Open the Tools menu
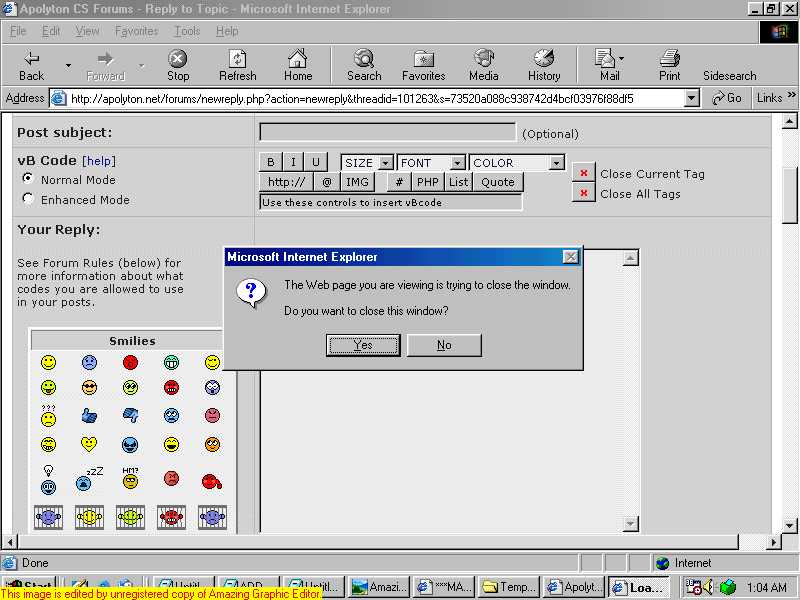This screenshot has height=600, width=800. pyautogui.click(x=187, y=31)
